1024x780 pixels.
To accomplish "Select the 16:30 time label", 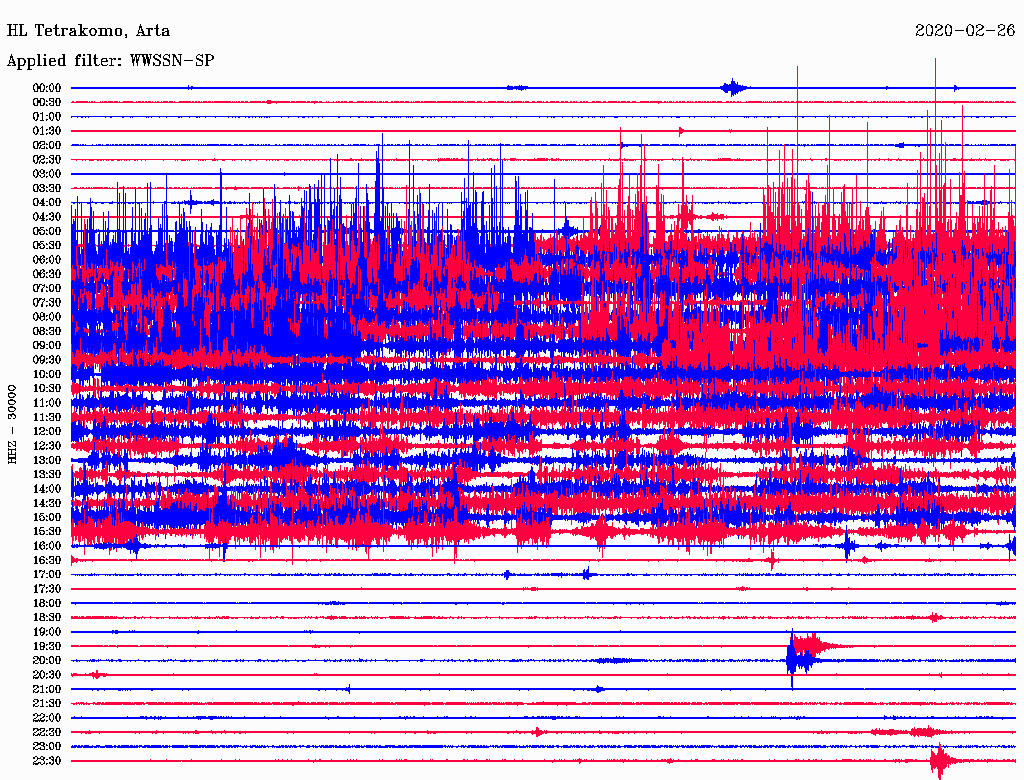I will point(47,560).
